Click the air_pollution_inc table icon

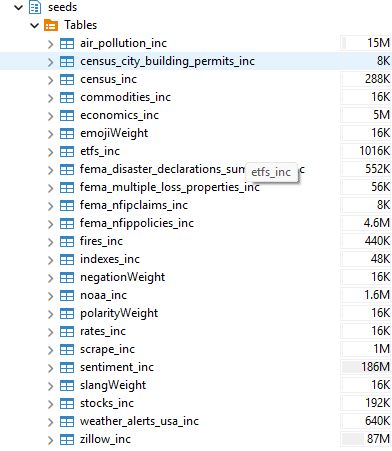click(x=67, y=43)
